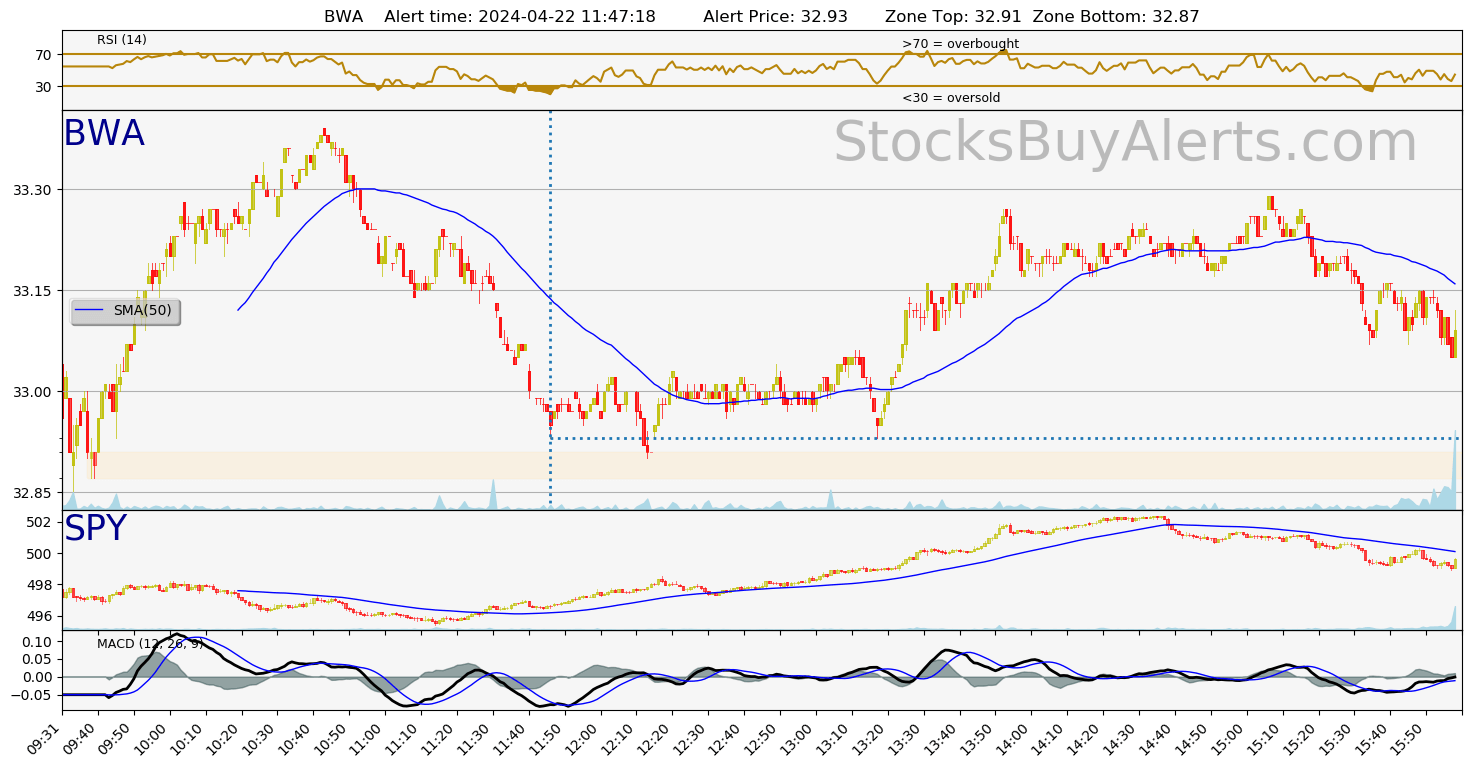Click the "<30 = oversold" annotation
This screenshot has height=768, width=1476.
click(951, 98)
